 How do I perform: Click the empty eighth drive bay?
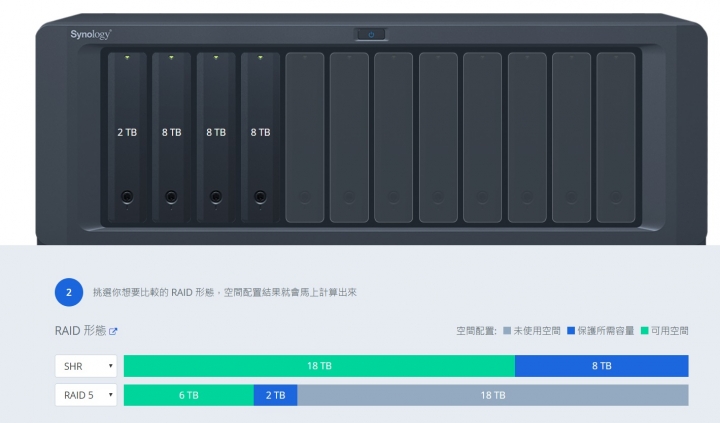tap(438, 137)
